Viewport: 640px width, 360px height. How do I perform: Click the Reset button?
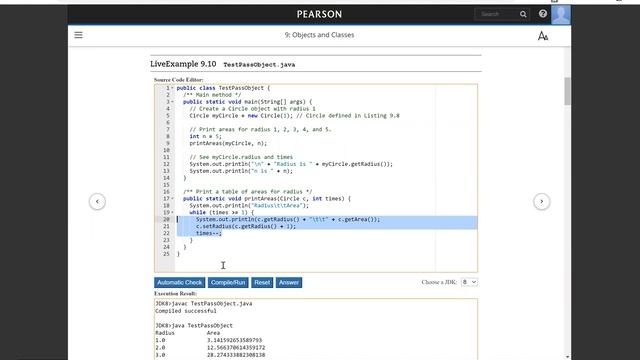tap(262, 282)
